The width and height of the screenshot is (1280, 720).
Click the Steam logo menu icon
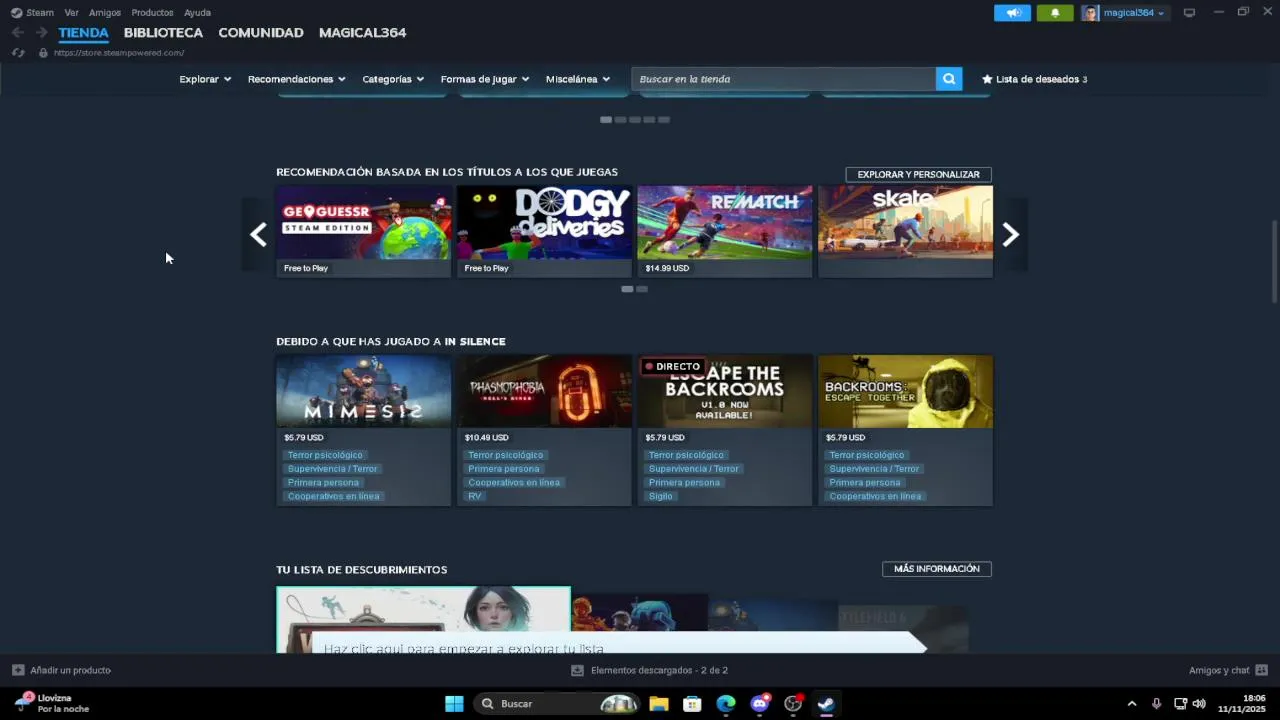coord(16,13)
